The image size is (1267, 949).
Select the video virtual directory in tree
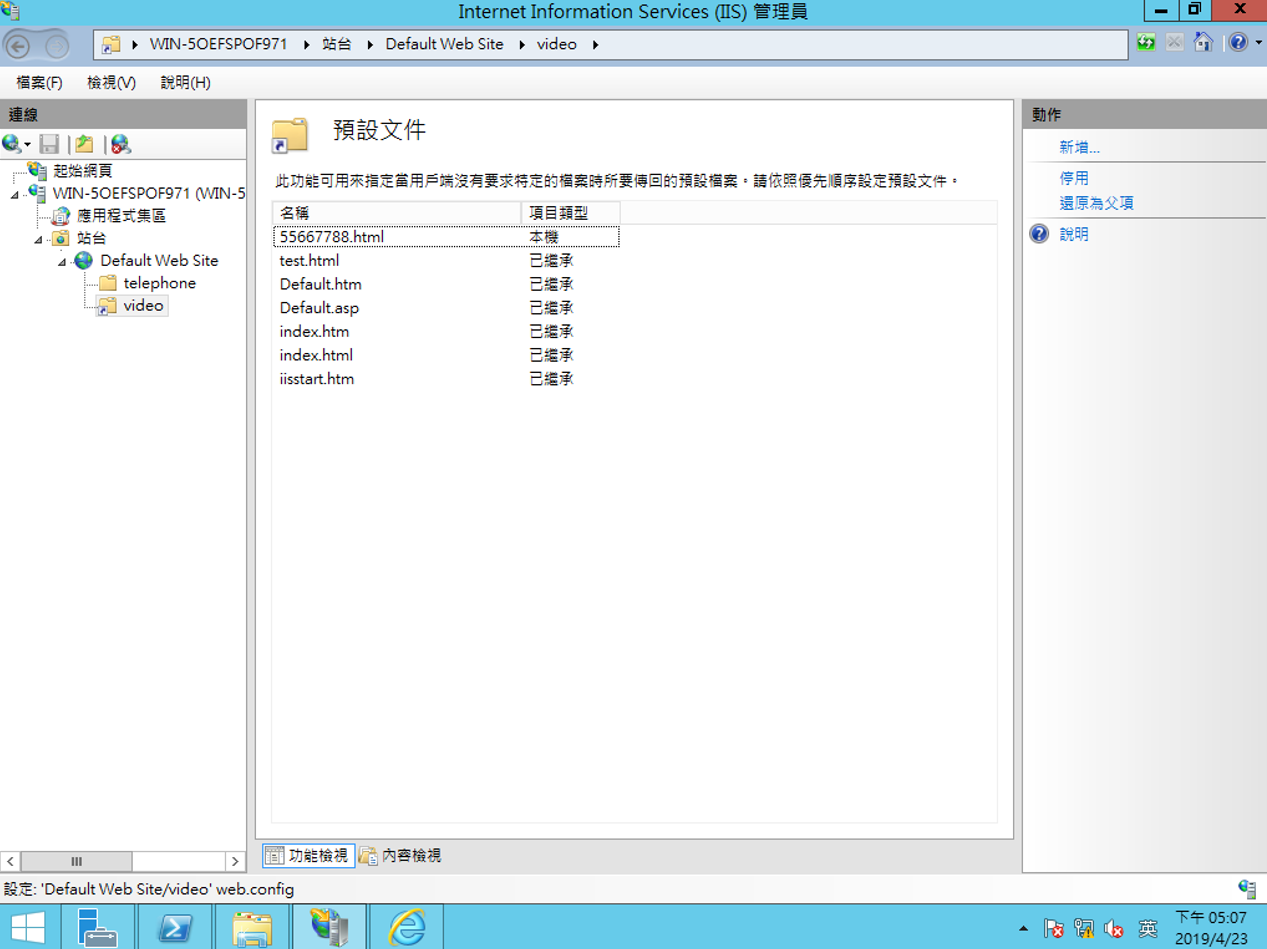pyautogui.click(x=143, y=306)
